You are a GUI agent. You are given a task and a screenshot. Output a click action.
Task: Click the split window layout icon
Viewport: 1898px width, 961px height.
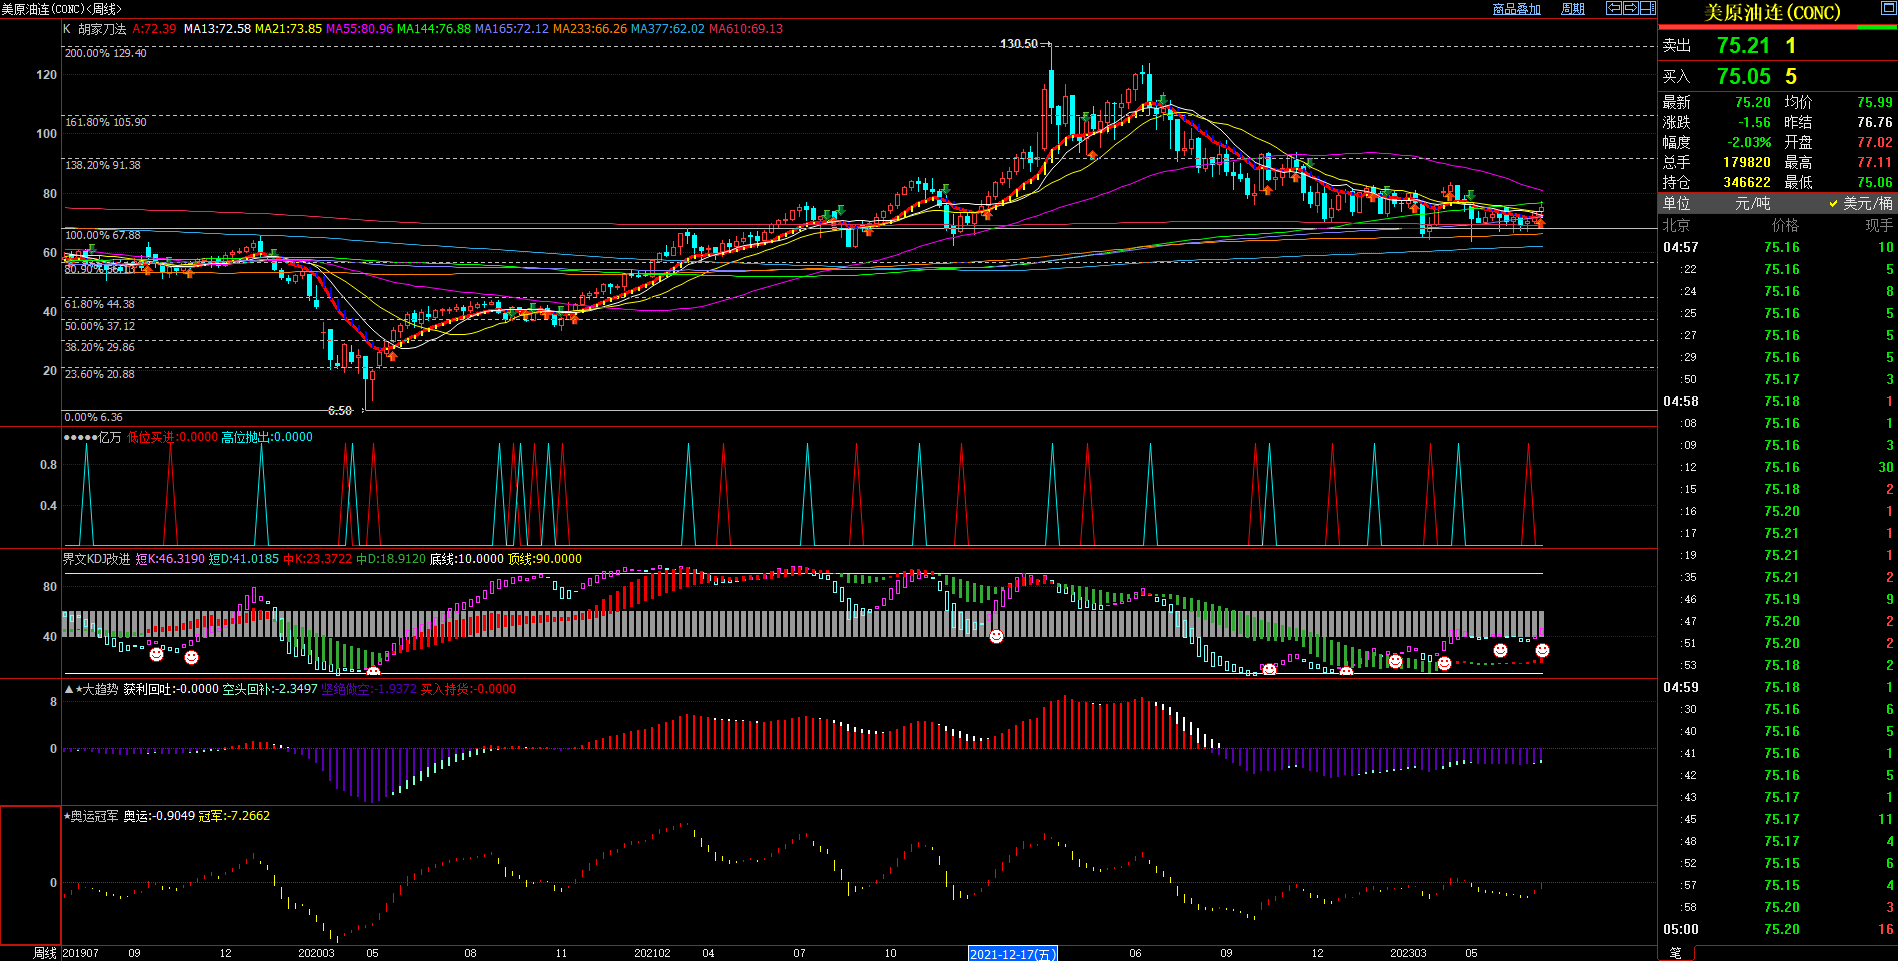pyautogui.click(x=1647, y=8)
